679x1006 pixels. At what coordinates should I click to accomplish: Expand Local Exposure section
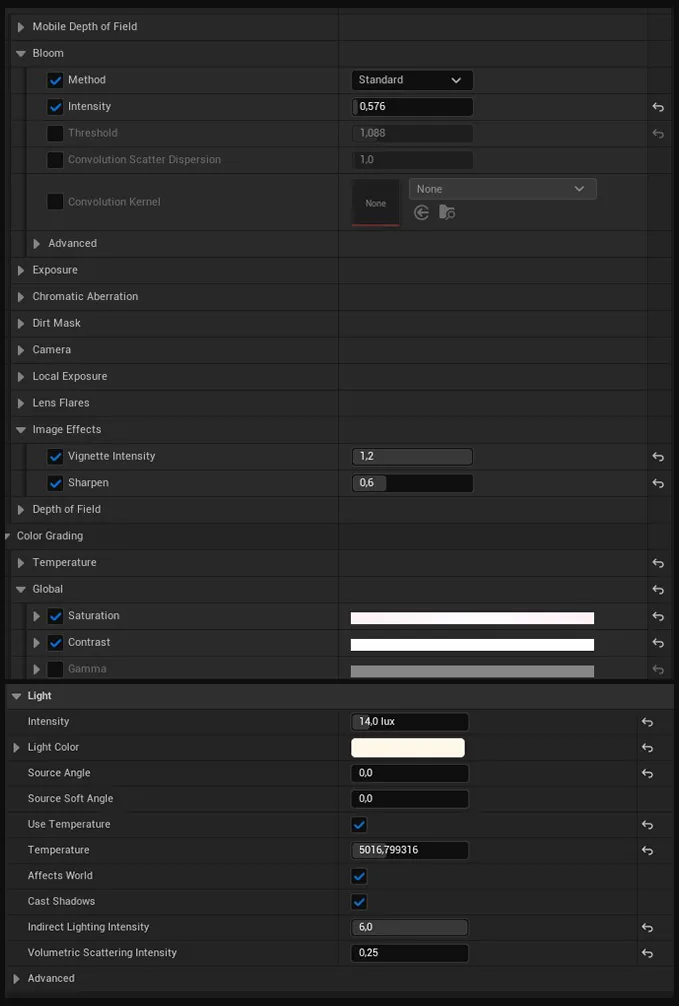(x=21, y=377)
